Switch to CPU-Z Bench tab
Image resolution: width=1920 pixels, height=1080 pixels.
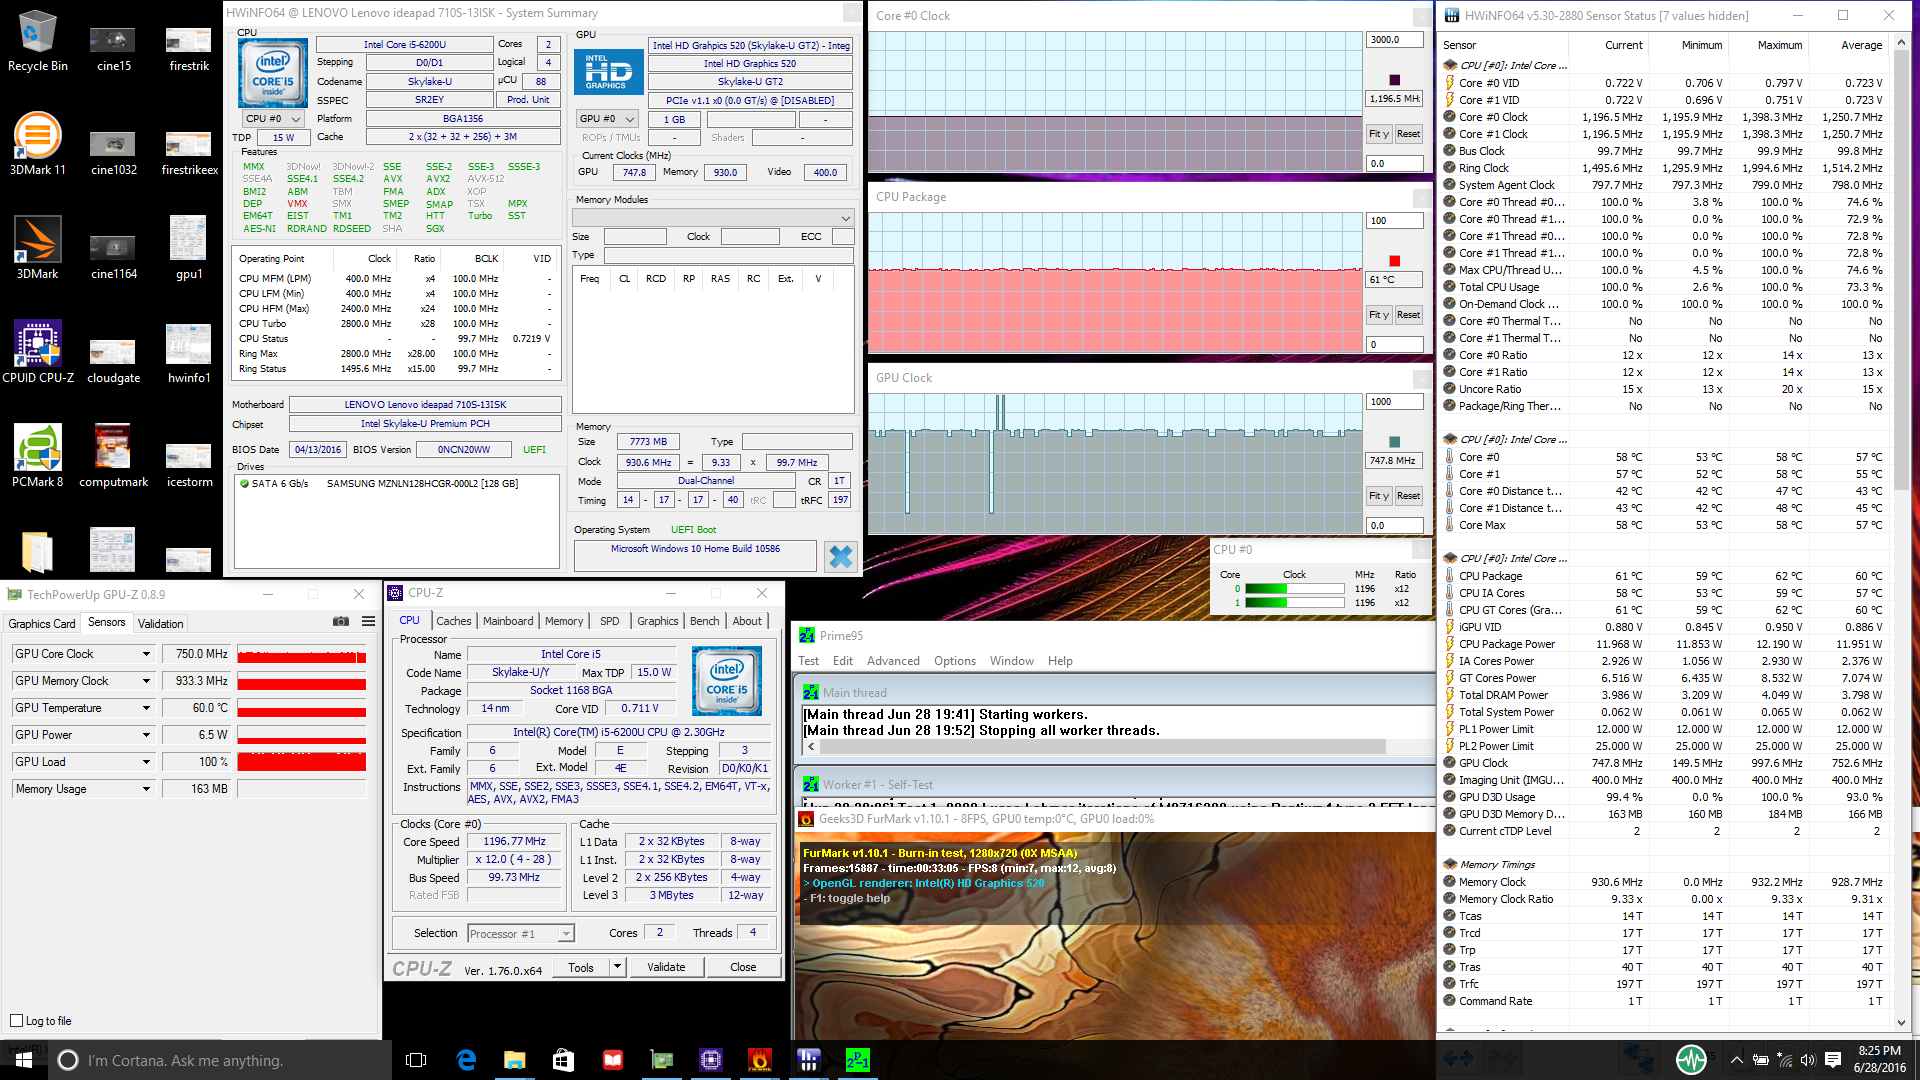[704, 621]
